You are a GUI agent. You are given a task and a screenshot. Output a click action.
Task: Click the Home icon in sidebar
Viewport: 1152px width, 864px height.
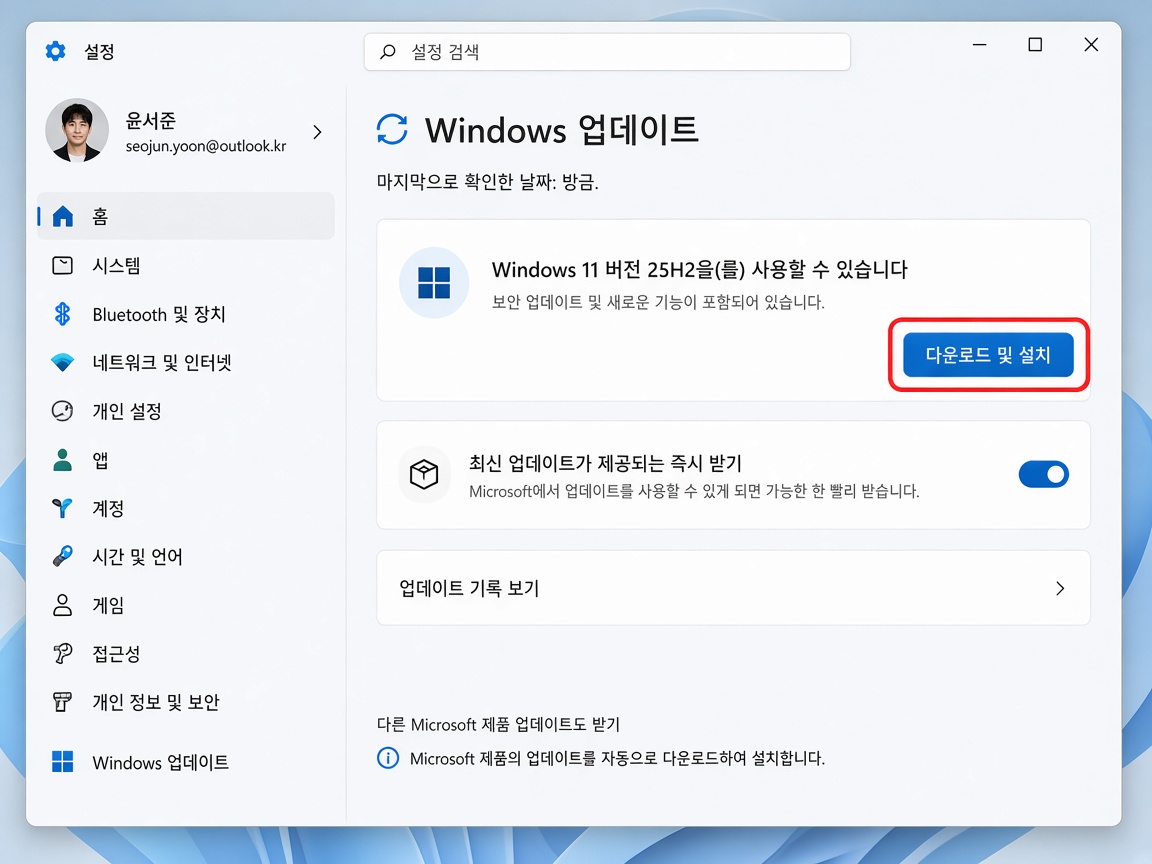click(62, 216)
